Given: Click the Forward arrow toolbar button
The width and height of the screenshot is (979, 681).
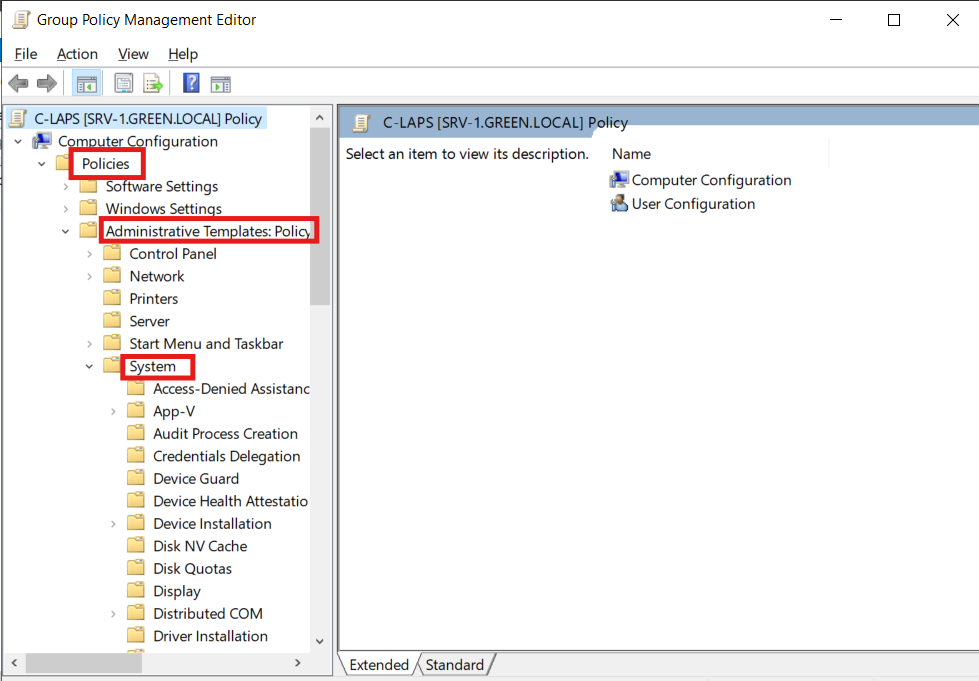Looking at the screenshot, I should (46, 84).
